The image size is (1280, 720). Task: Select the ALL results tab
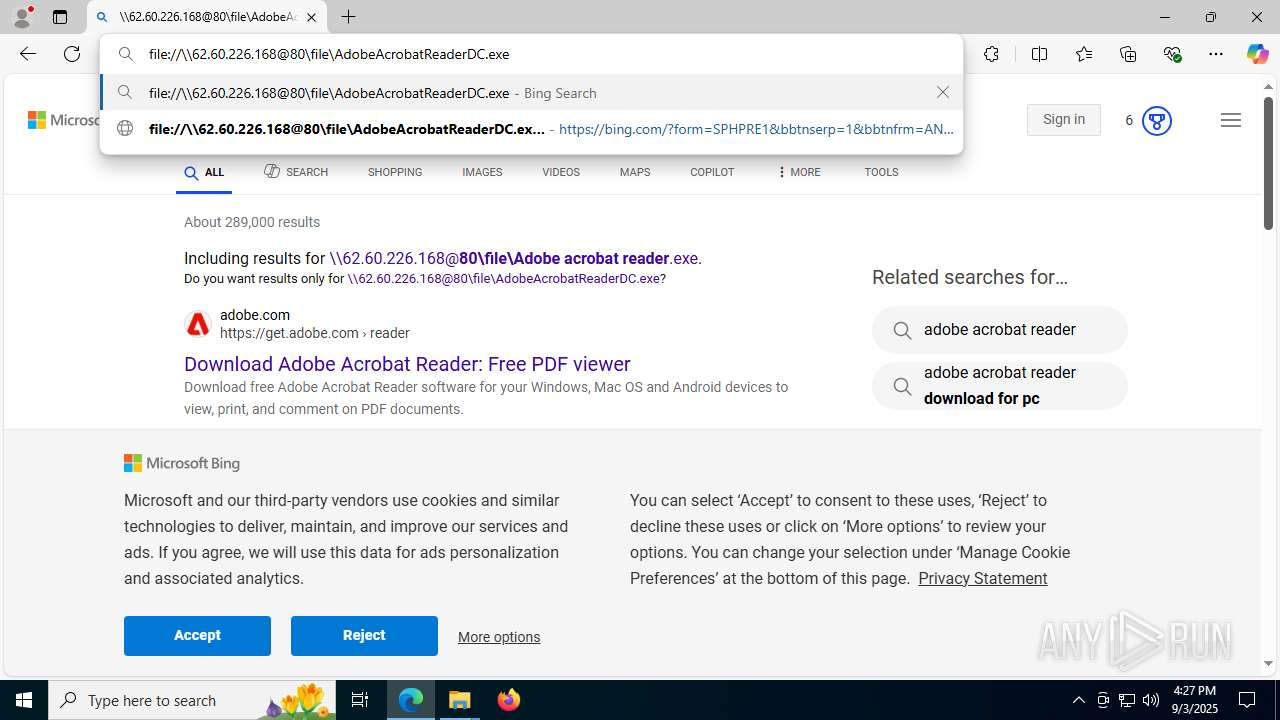point(204,172)
